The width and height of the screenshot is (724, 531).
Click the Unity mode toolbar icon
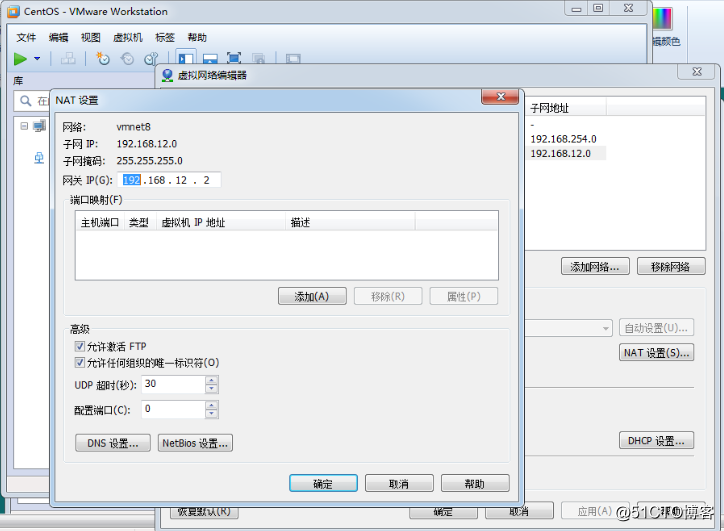coord(259,59)
